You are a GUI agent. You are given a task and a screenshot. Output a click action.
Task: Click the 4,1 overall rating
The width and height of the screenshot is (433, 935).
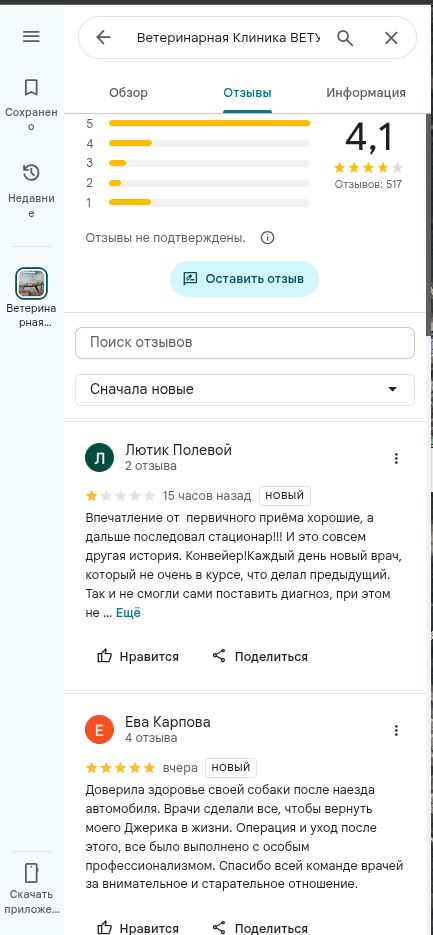[x=369, y=137]
